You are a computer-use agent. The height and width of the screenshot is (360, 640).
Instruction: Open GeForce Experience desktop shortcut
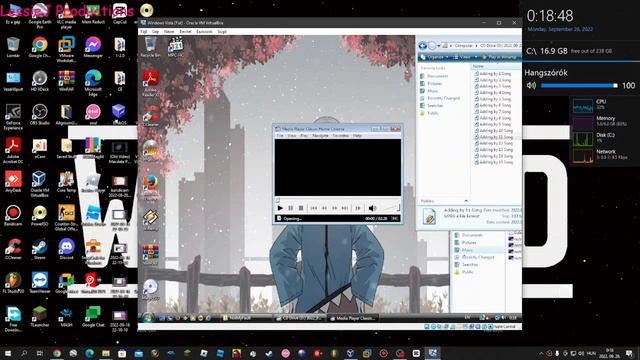13,117
